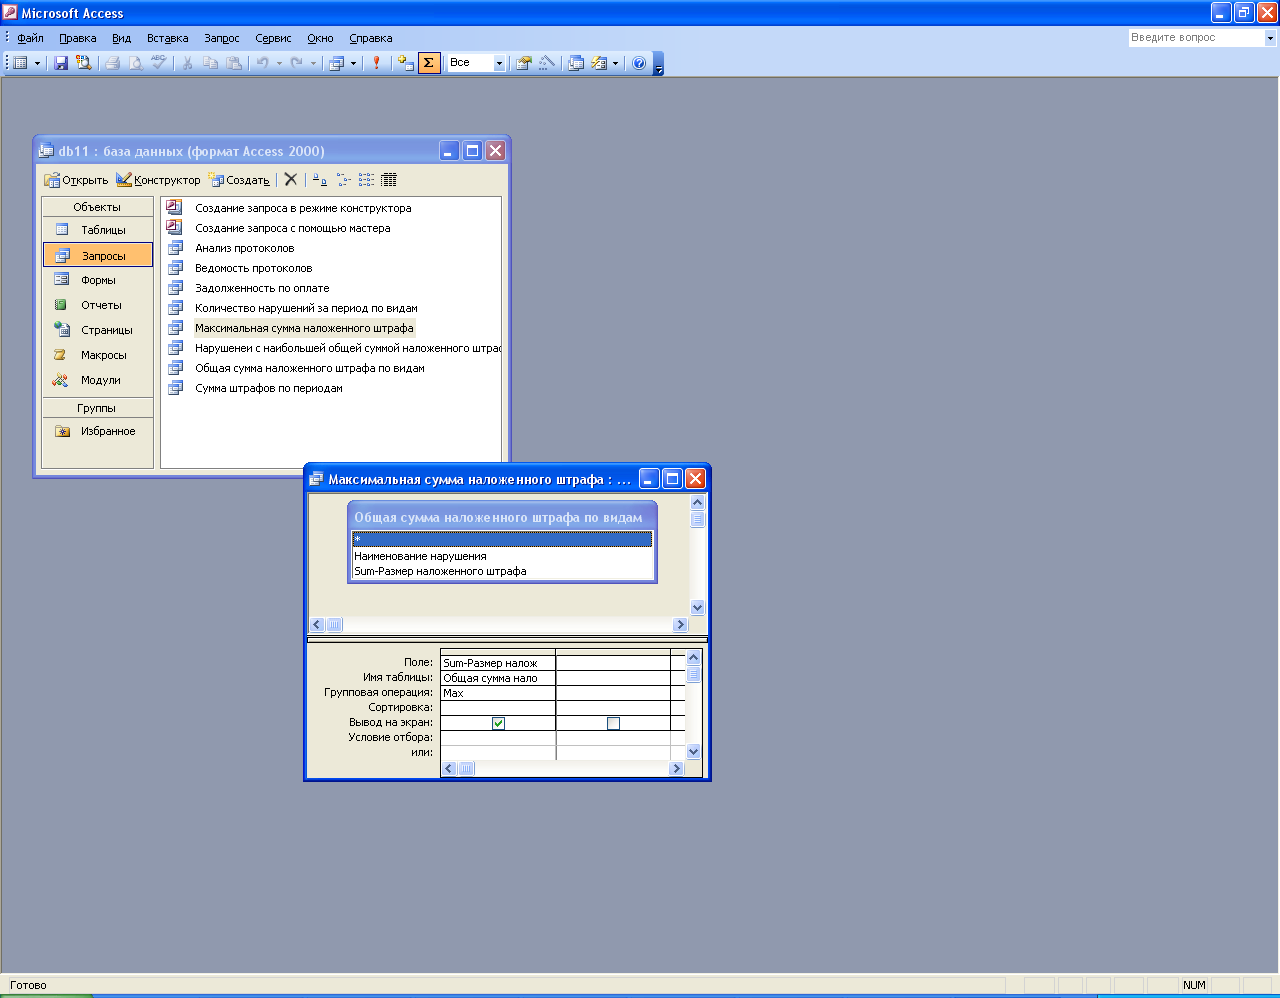
Task: Click the Введите вопрос help box
Action: pyautogui.click(x=1196, y=38)
